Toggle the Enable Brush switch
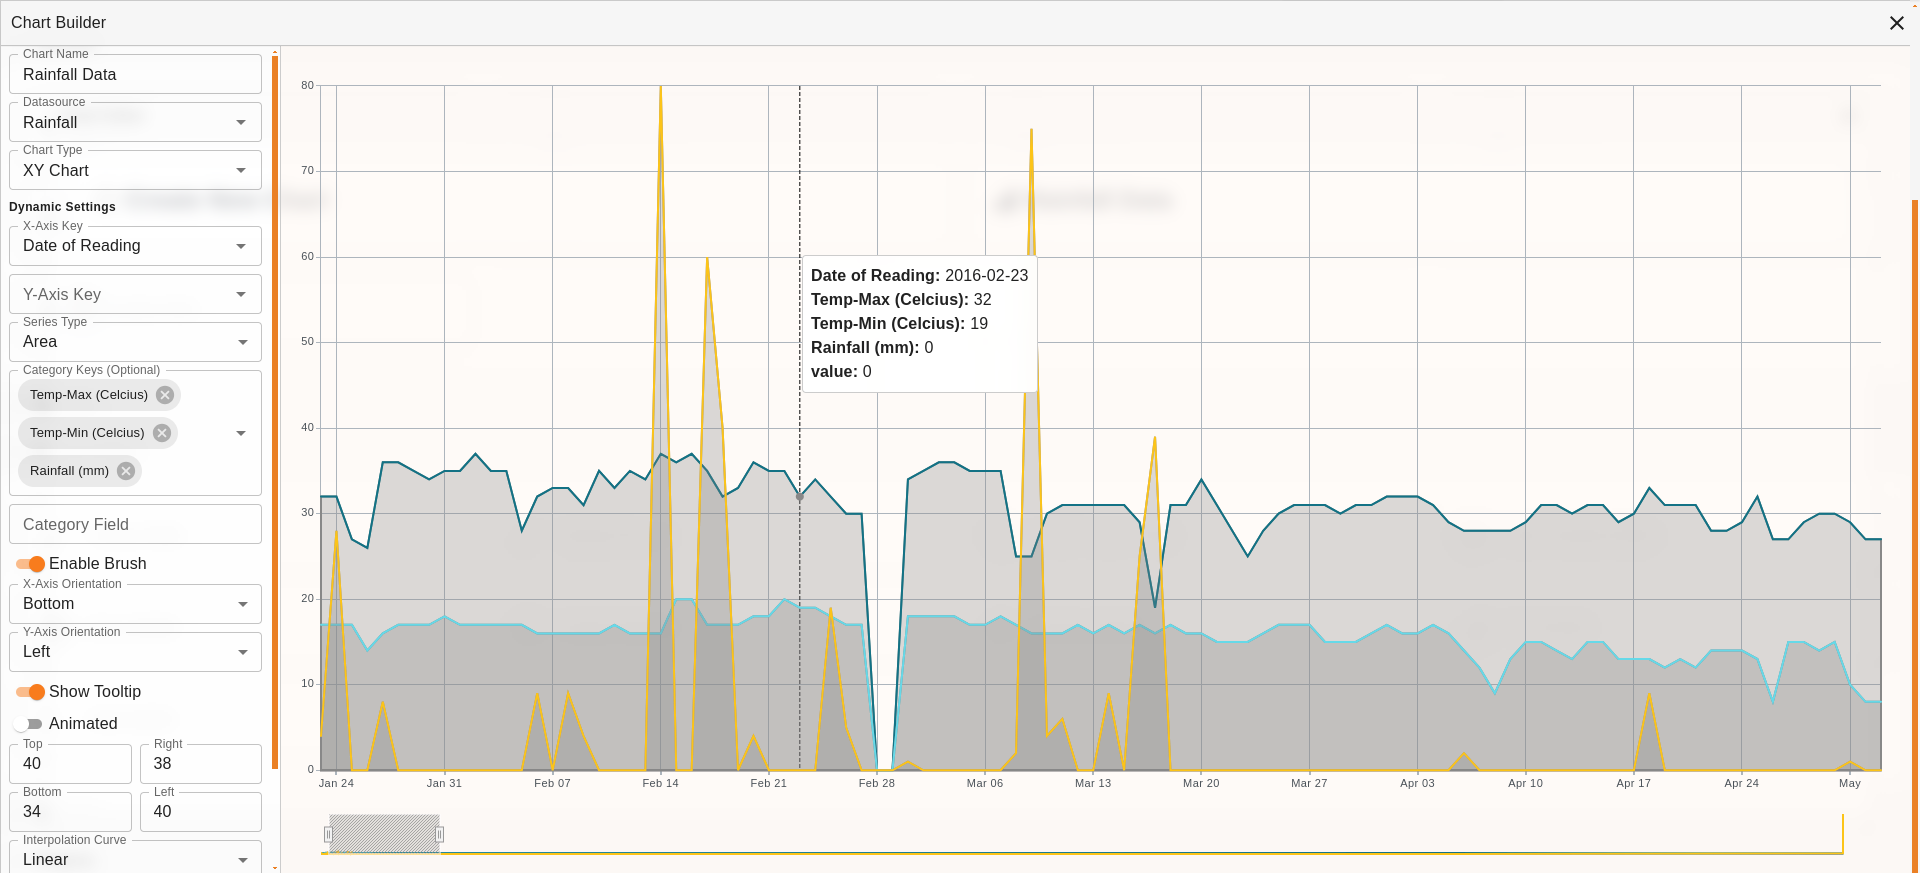 pos(31,564)
